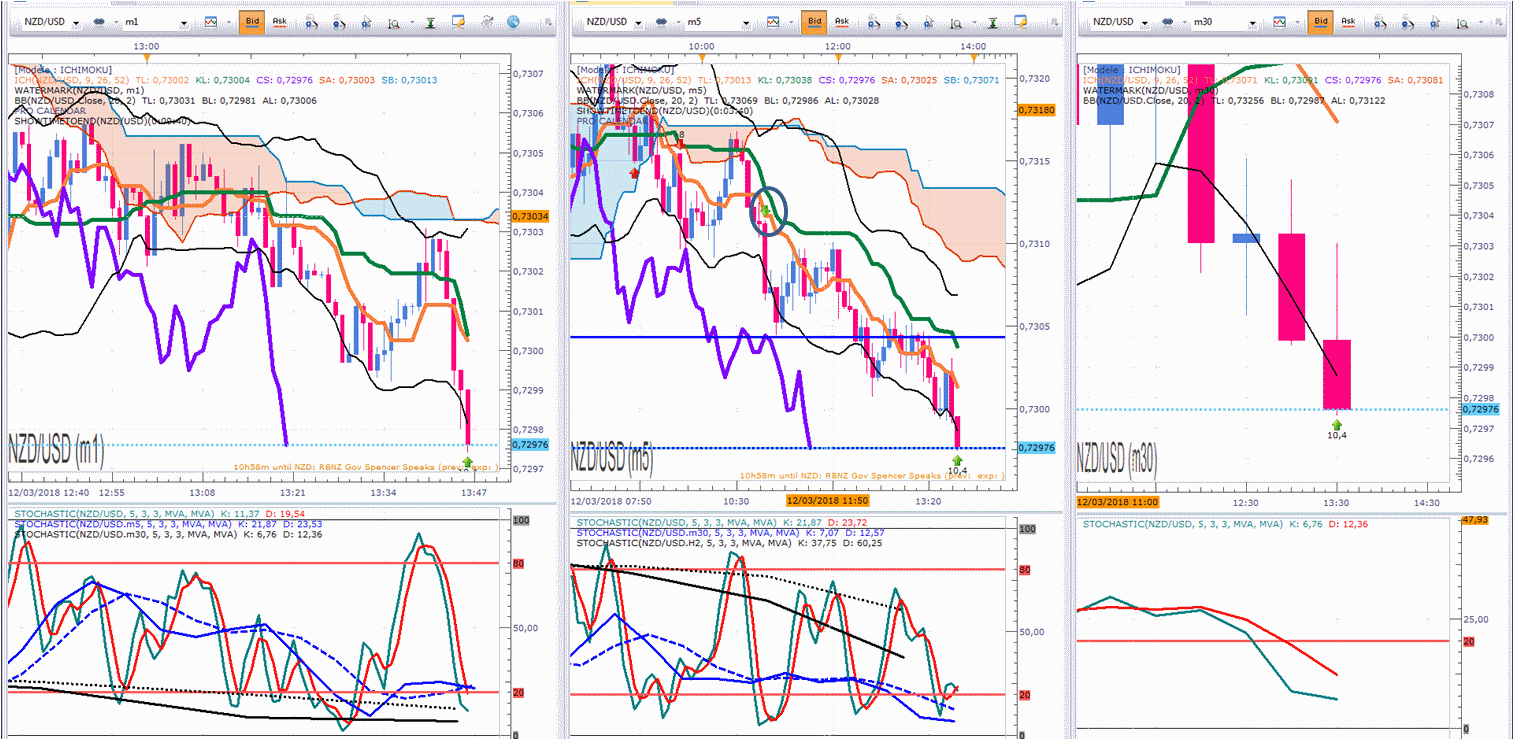1514x740 pixels.
Task: Open the chart type icon in the m1 toolbar
Action: click(x=212, y=21)
